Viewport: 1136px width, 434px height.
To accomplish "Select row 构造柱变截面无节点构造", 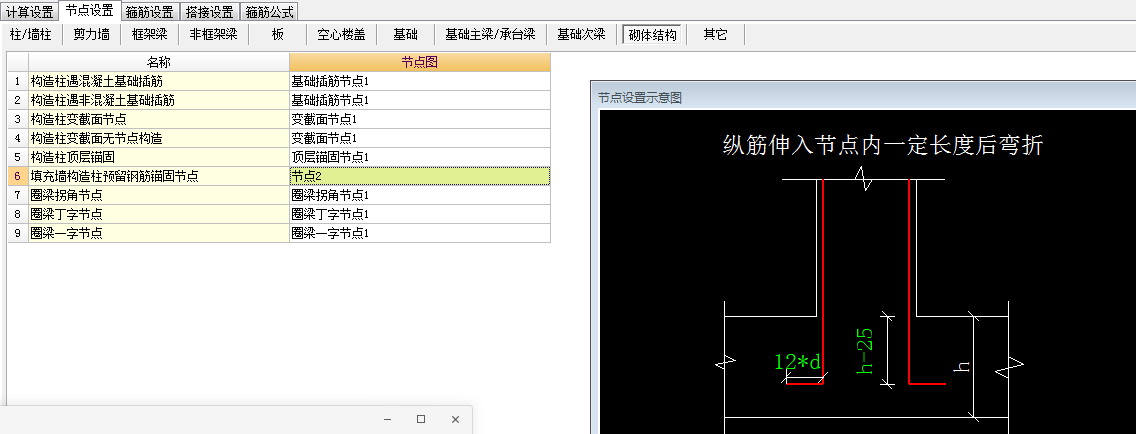I will coord(159,138).
